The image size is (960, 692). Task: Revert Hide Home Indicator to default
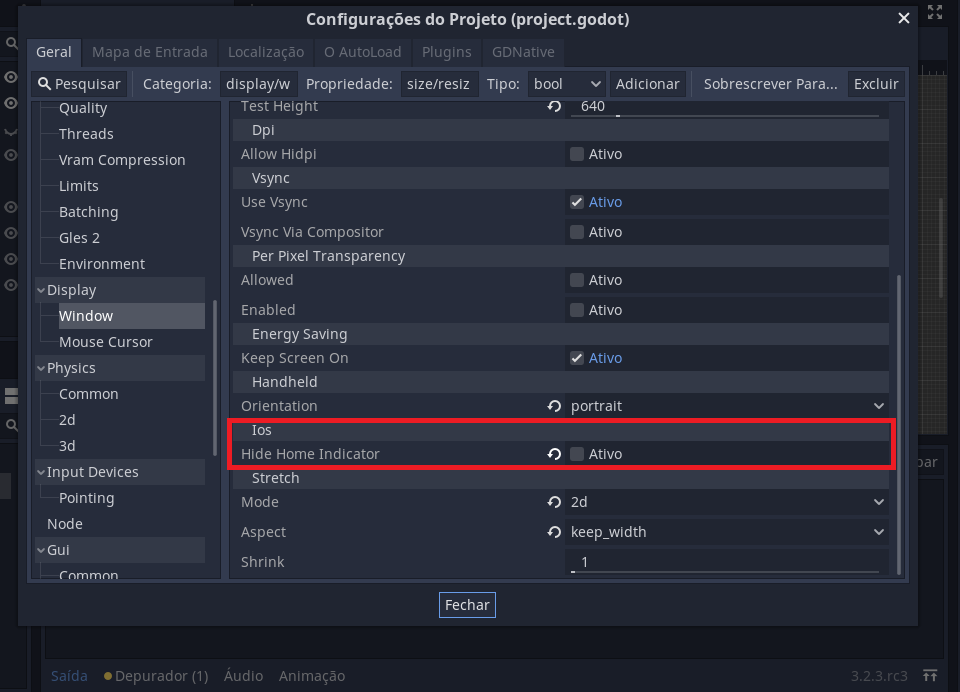coord(554,454)
